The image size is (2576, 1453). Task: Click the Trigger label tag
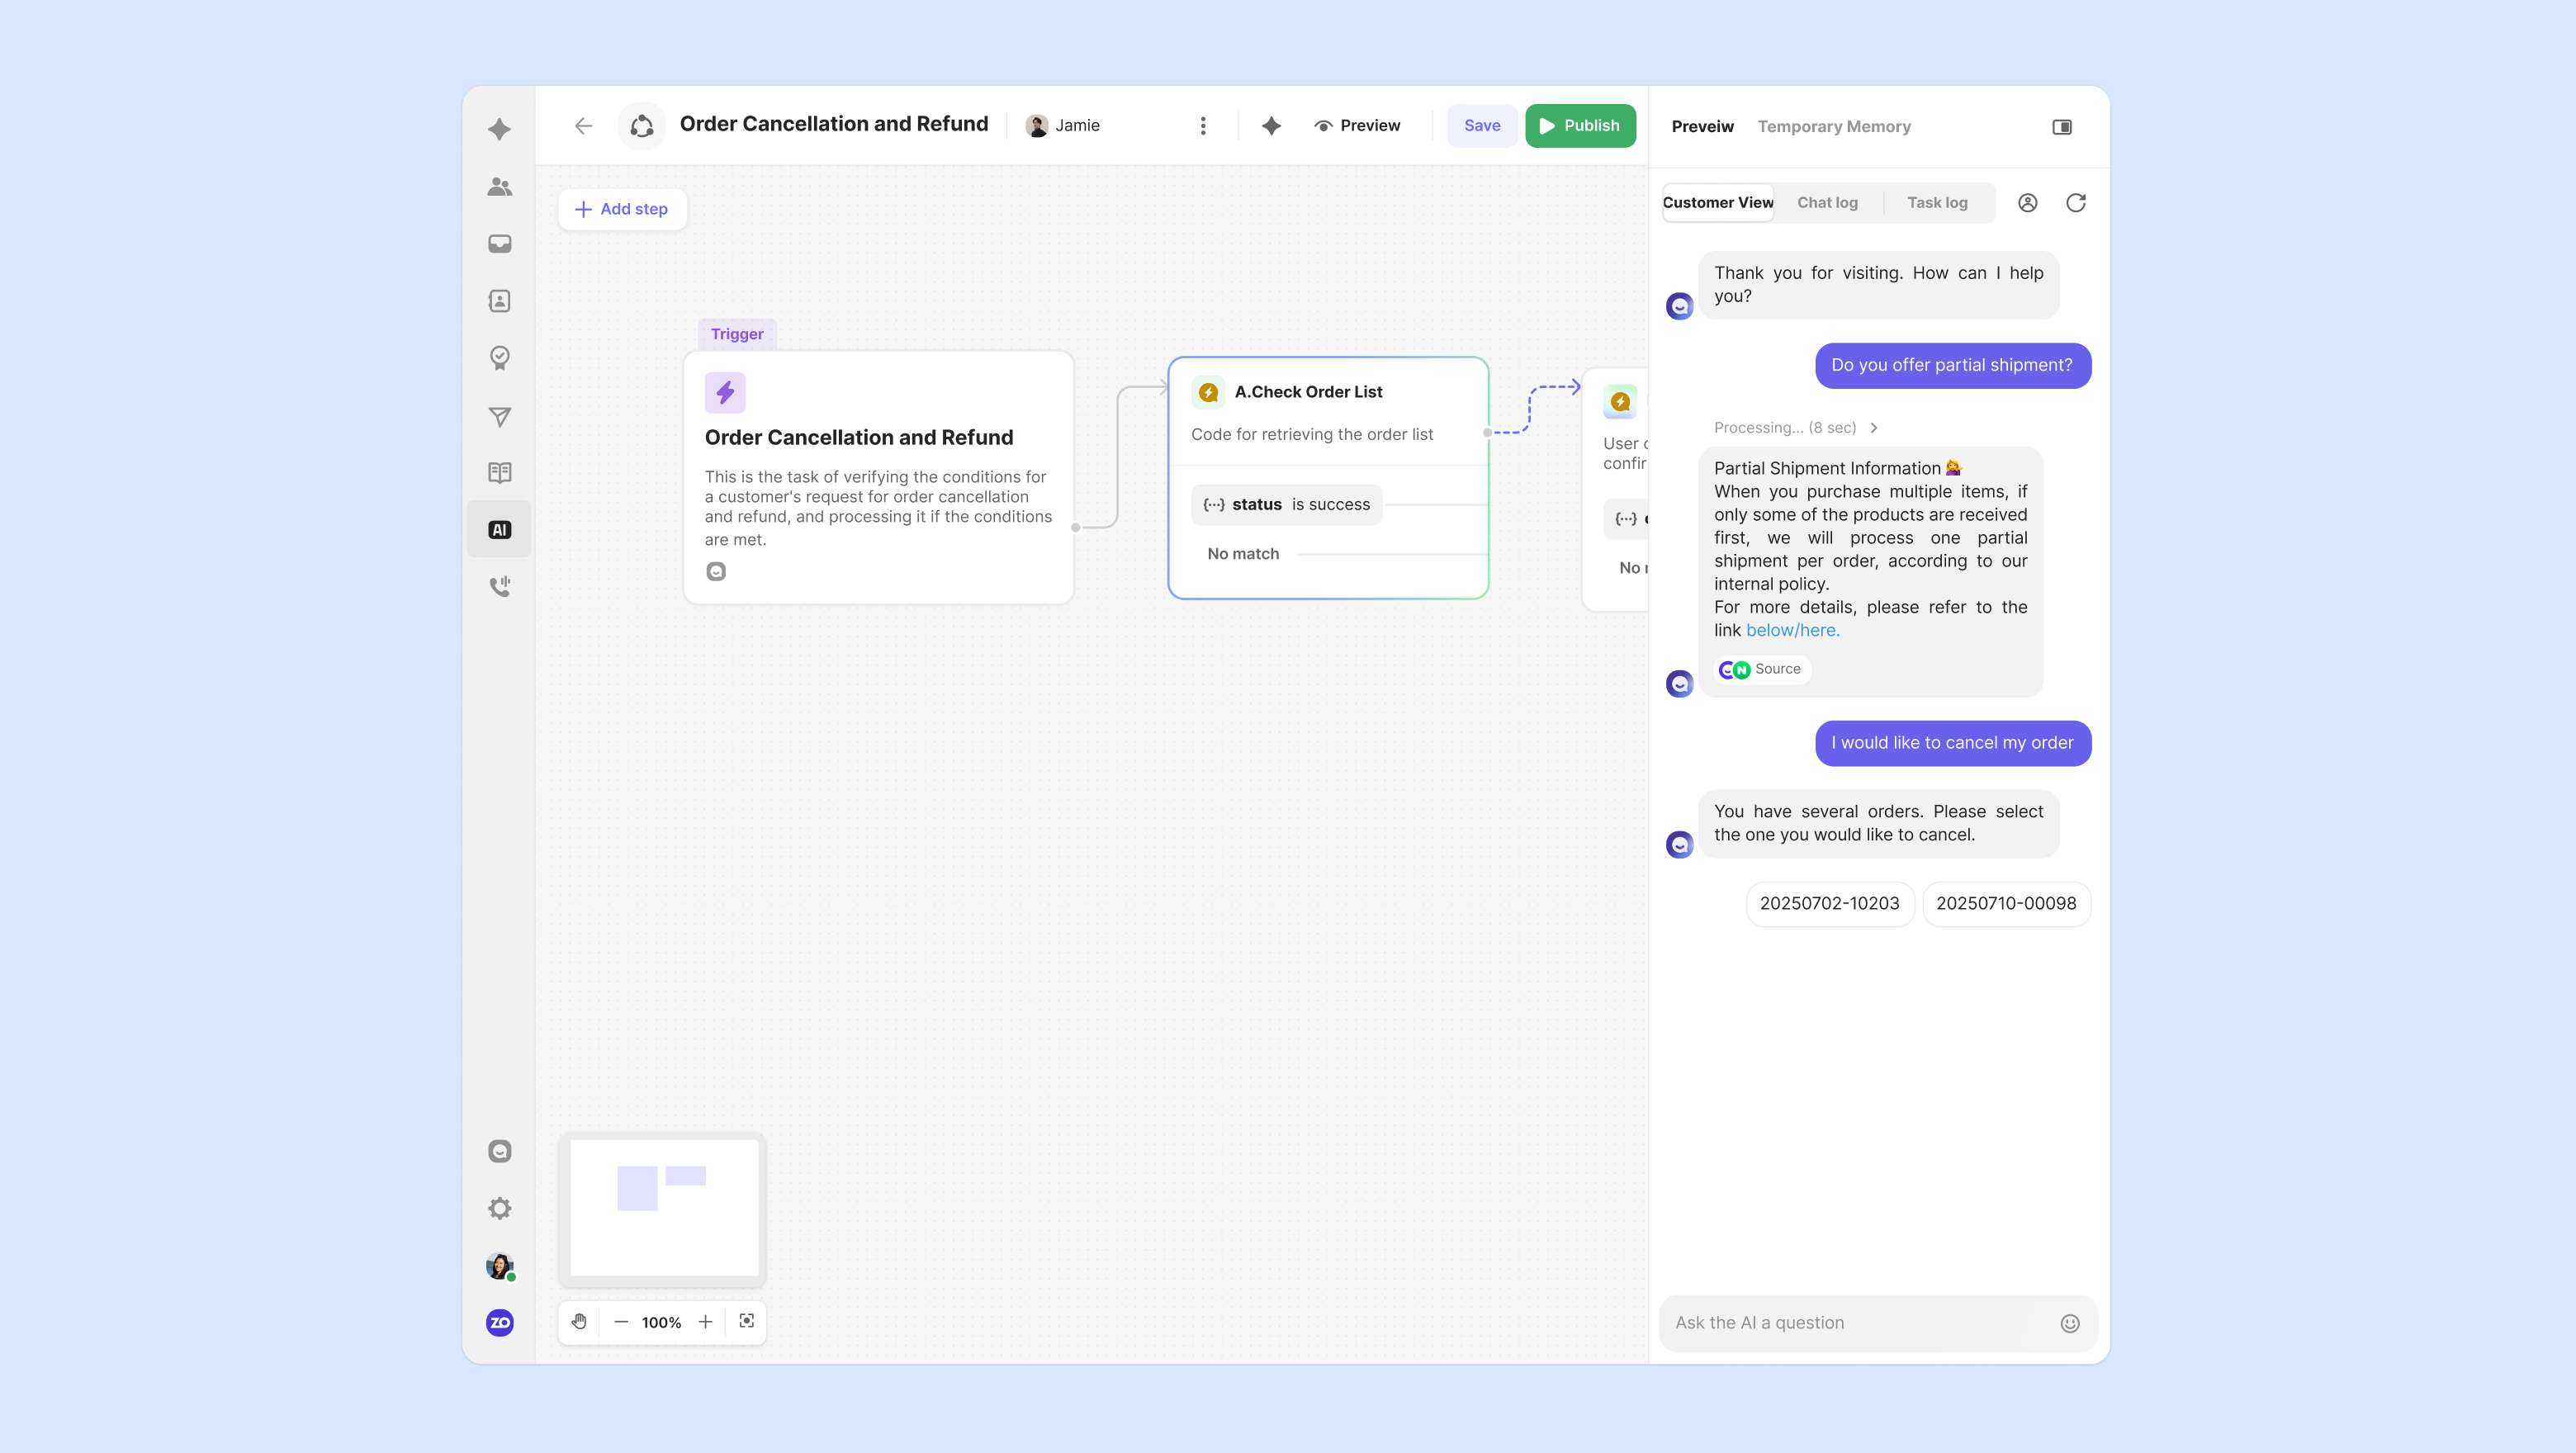[736, 334]
